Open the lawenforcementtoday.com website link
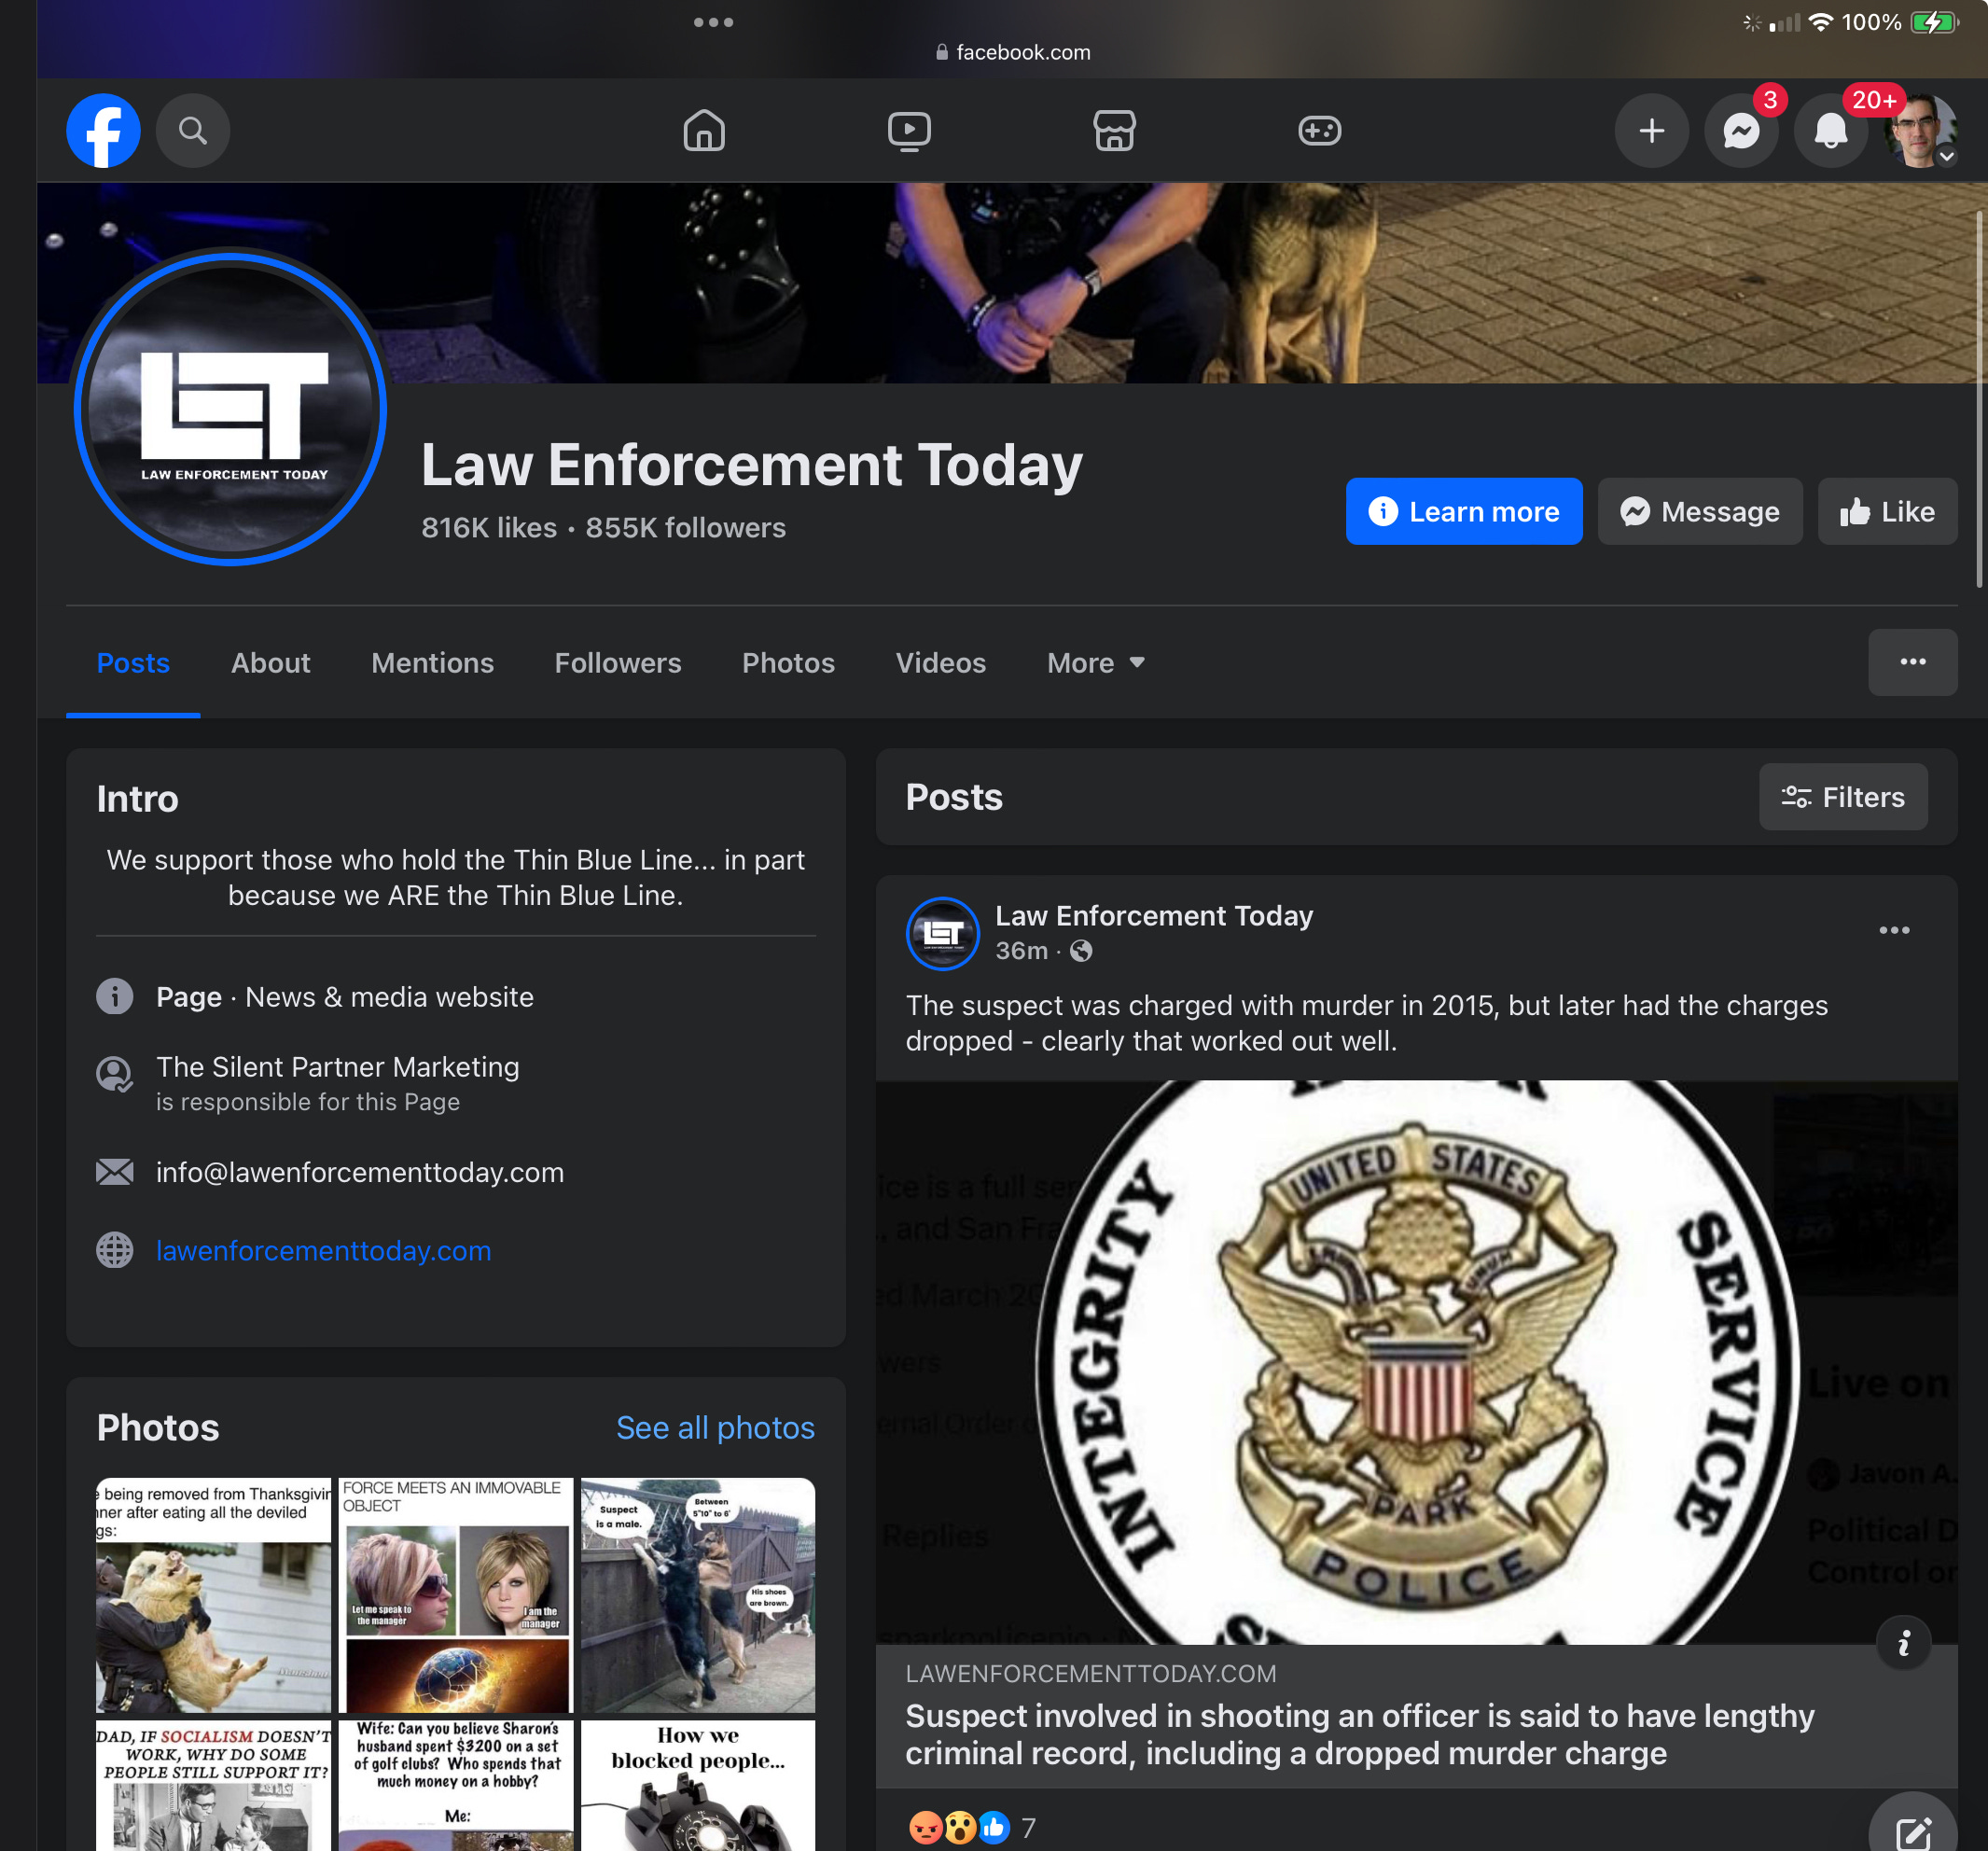 (323, 1250)
